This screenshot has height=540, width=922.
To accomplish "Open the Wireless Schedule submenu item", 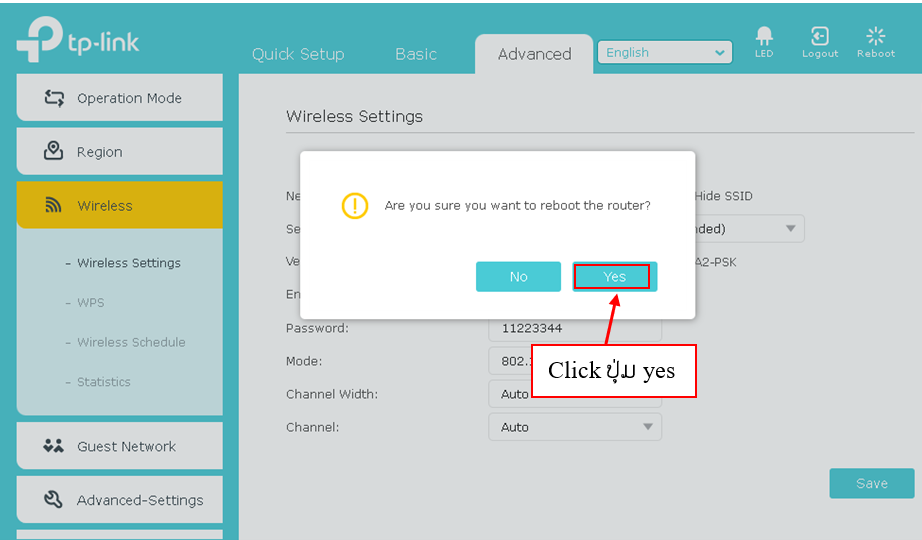I will point(131,342).
